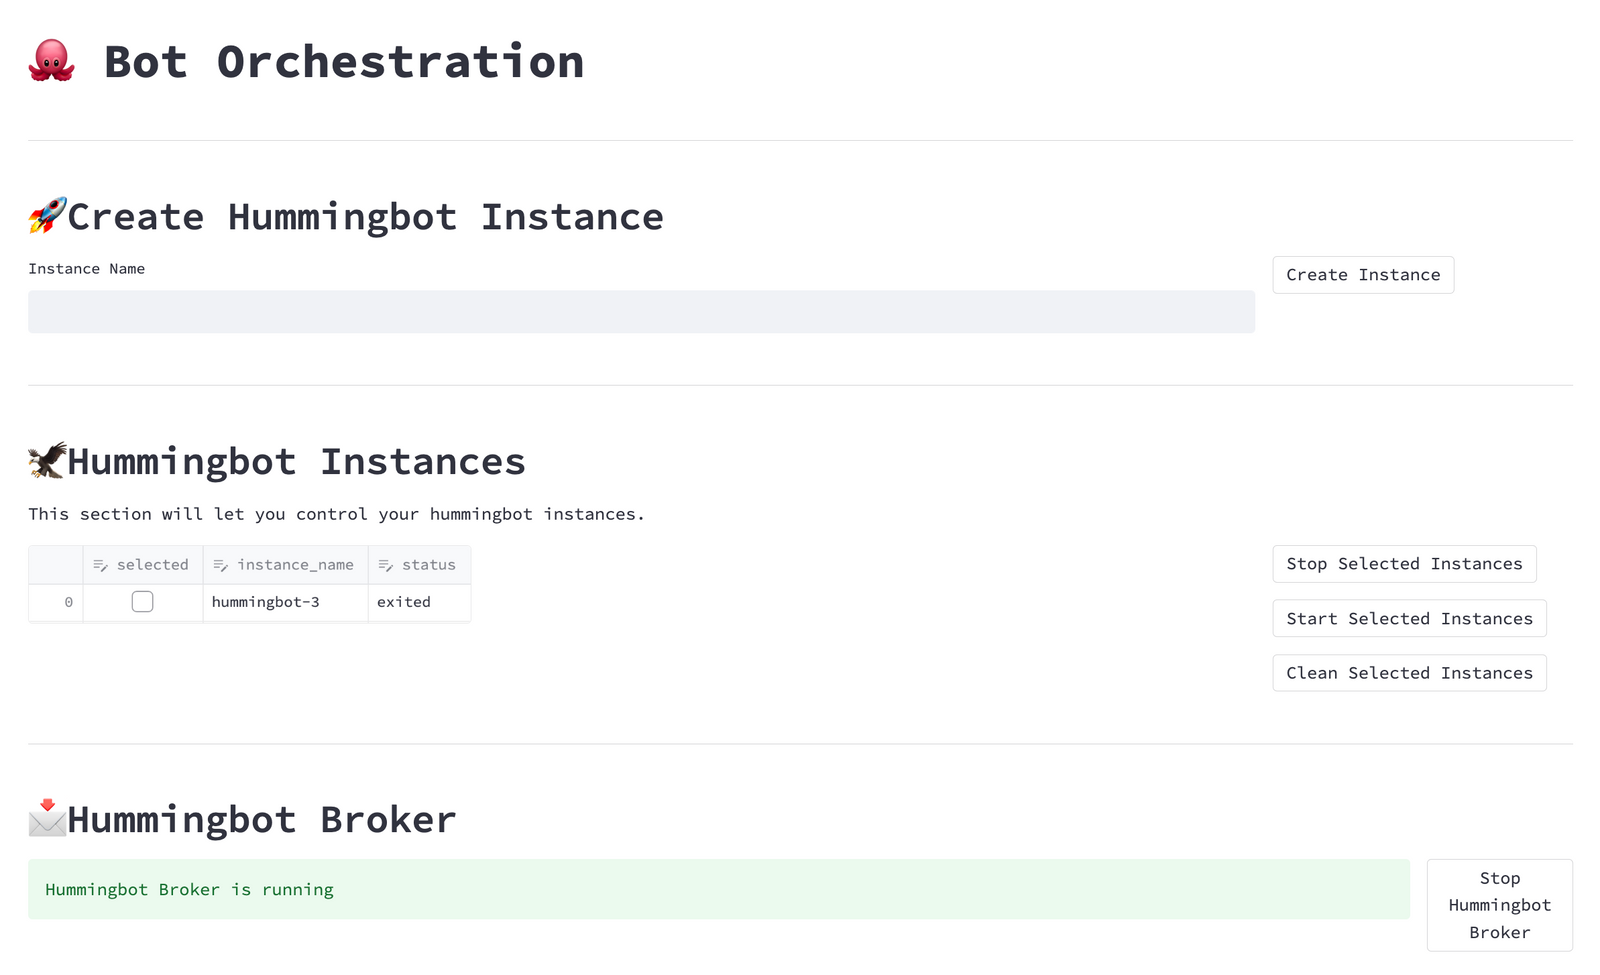Select the exited status cell
The width and height of the screenshot is (1600, 975).
[419, 602]
